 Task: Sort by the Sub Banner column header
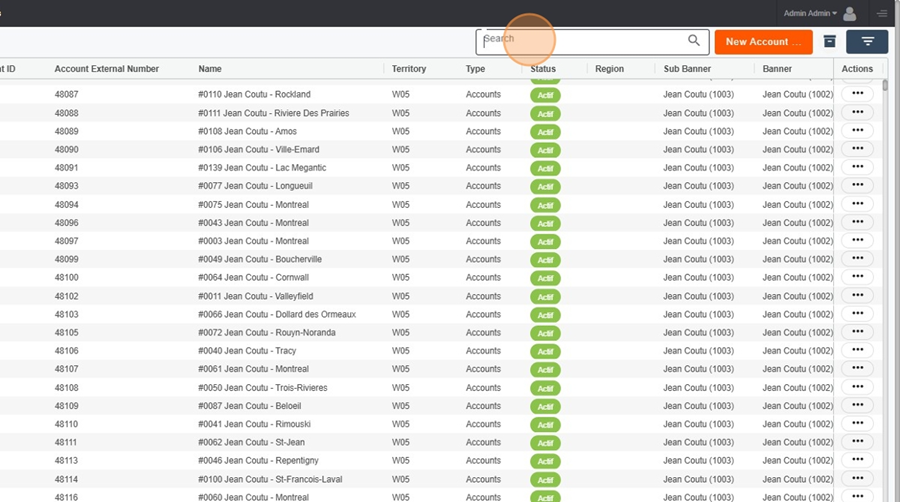687,69
